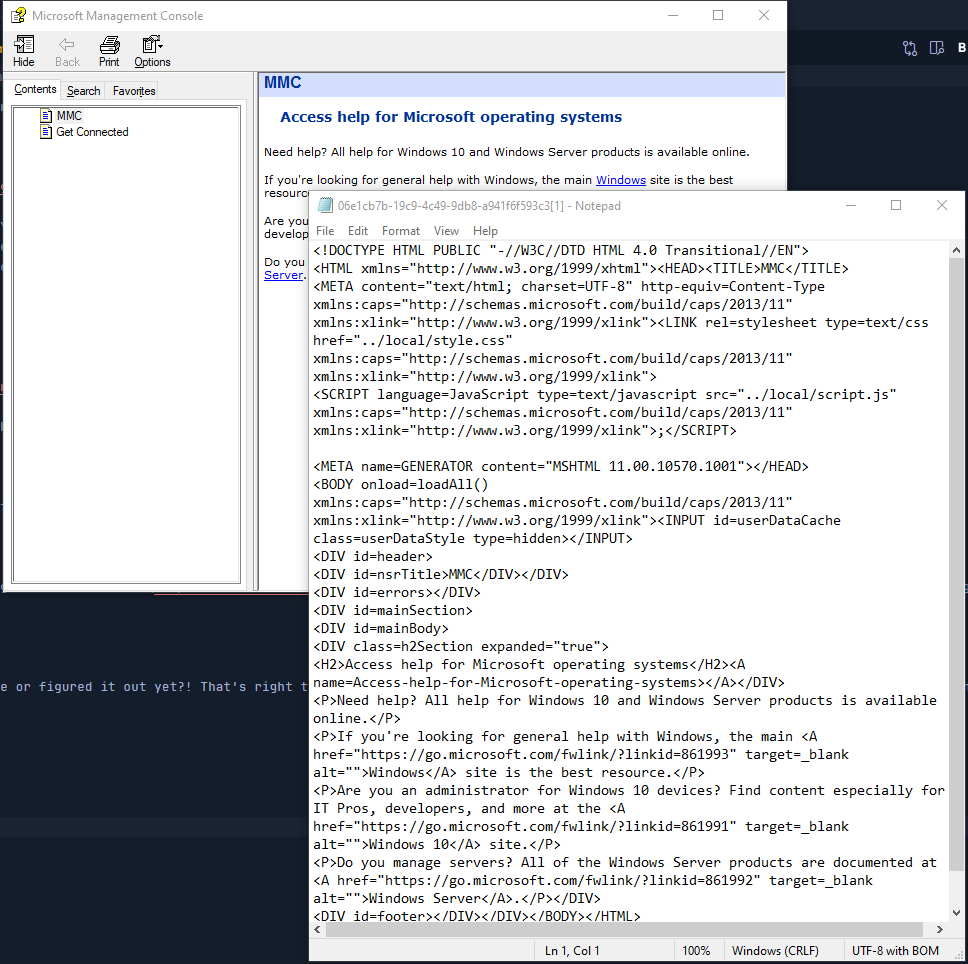Click the Notepad vertical scrollbar down arrow
Image resolution: width=968 pixels, height=964 pixels.
[x=956, y=913]
